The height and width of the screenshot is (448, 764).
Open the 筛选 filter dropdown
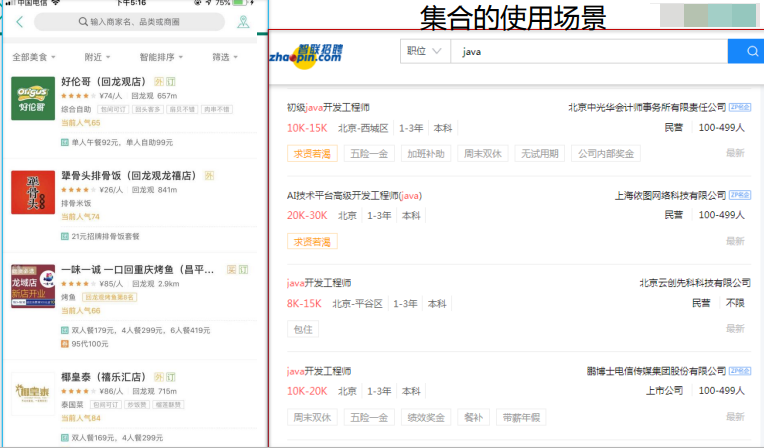(225, 57)
